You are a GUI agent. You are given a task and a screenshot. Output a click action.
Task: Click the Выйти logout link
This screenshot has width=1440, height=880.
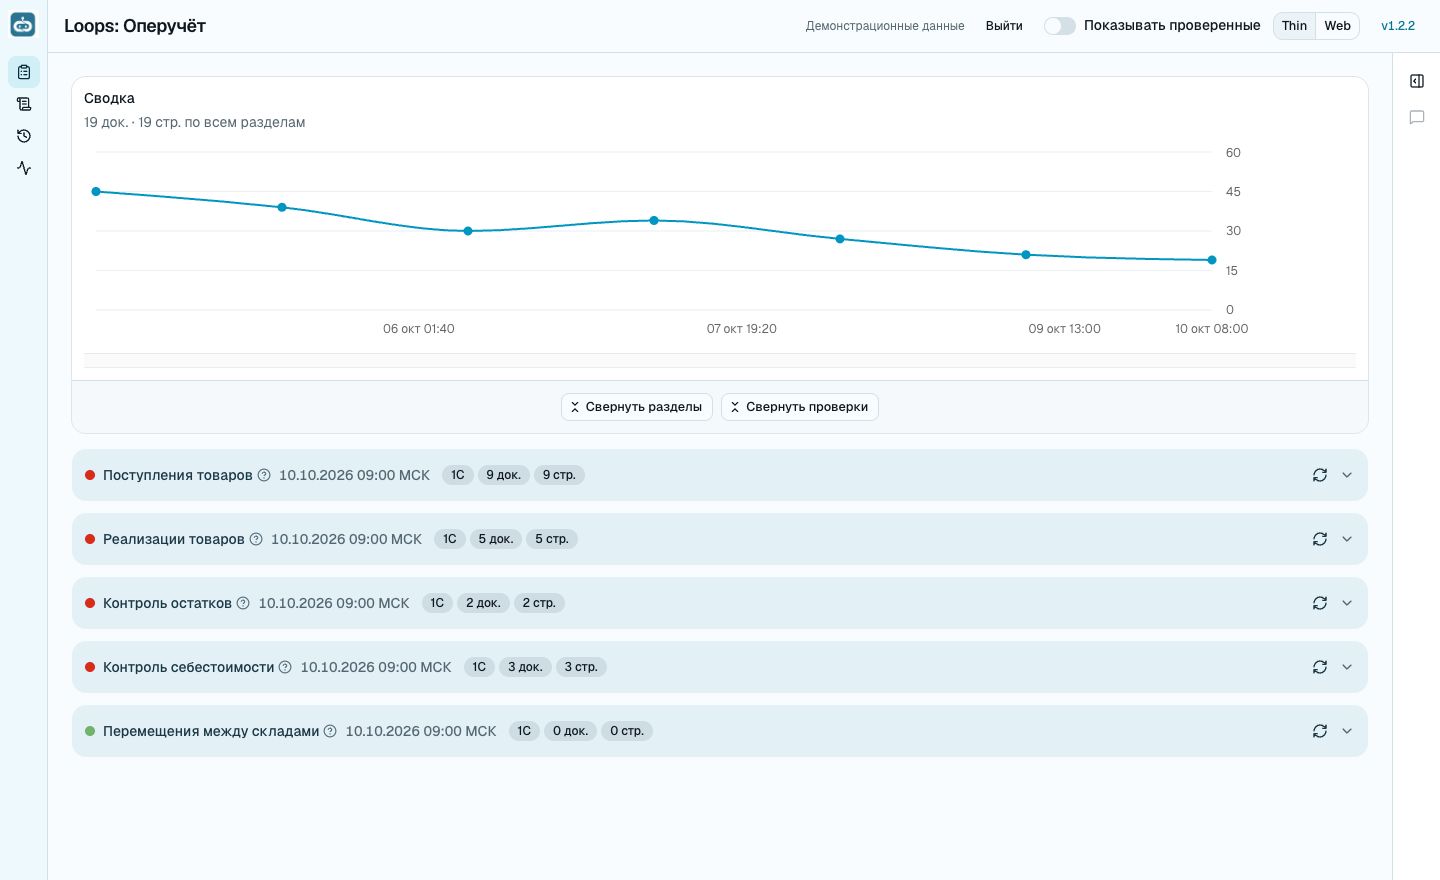pos(1004,26)
